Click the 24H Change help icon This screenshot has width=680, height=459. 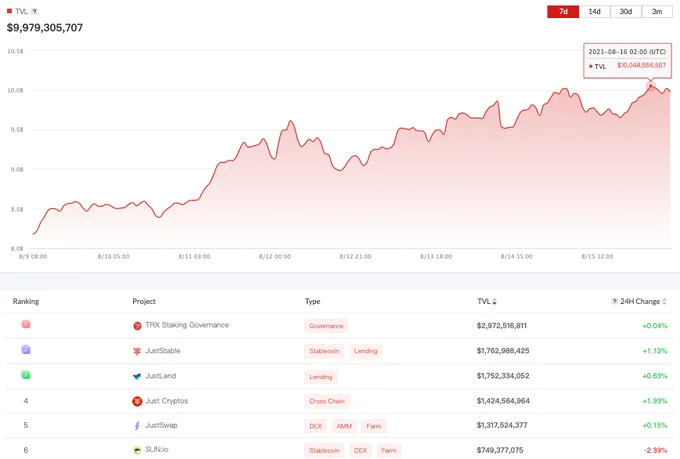[x=614, y=301]
